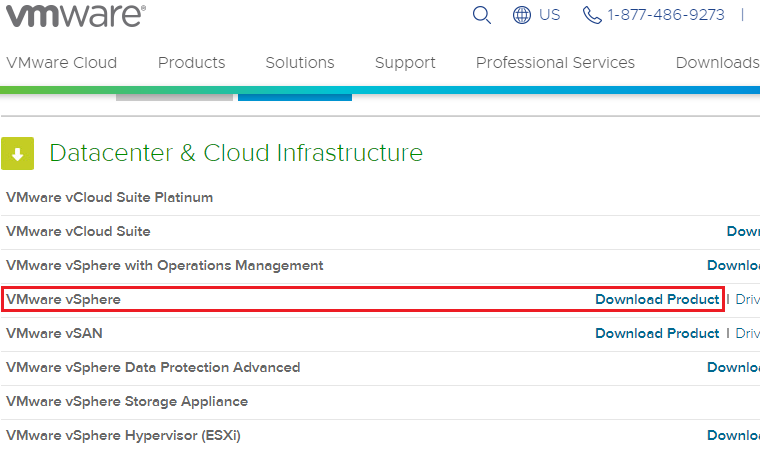
Task: Select VMware vCloud Suite Platinum text
Action: tap(110, 197)
